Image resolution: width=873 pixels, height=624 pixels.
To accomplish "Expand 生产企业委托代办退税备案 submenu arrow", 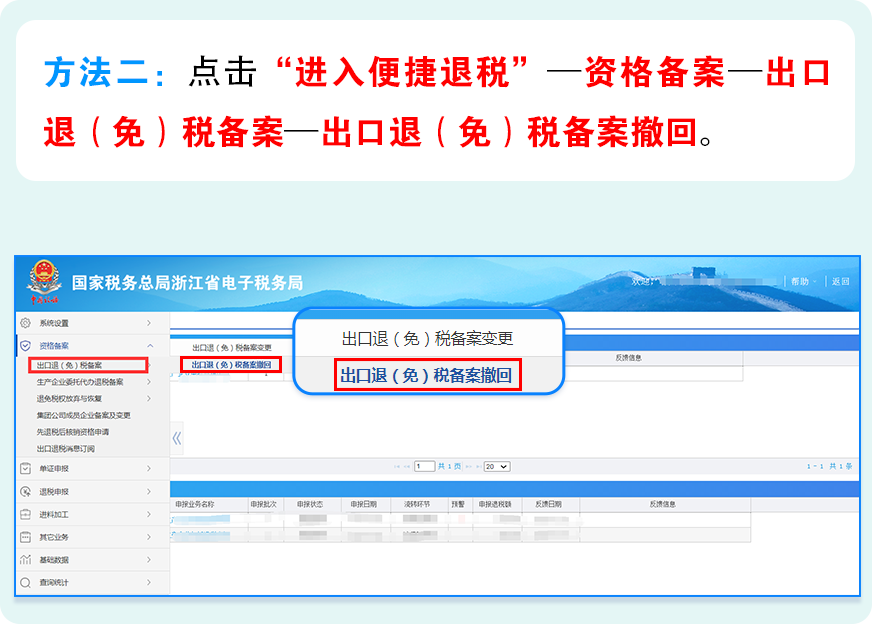I will click(x=149, y=382).
